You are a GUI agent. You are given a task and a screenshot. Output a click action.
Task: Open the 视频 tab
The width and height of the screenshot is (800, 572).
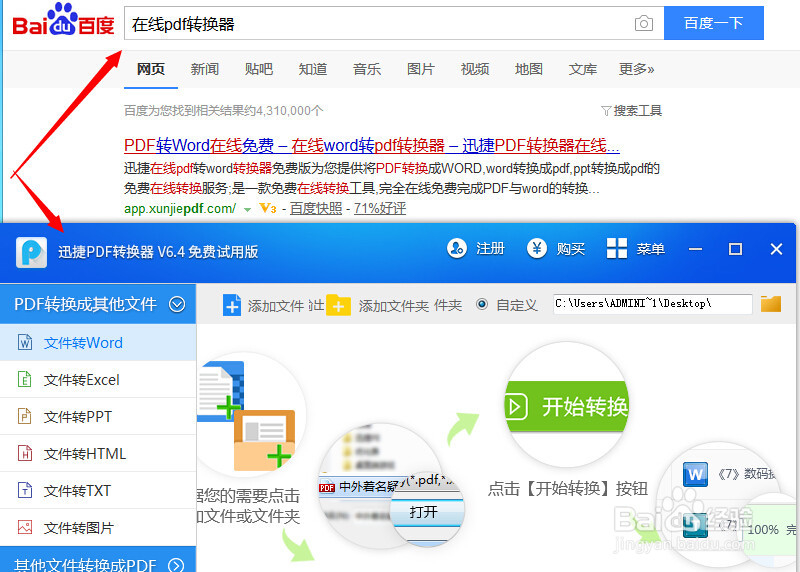pos(475,69)
